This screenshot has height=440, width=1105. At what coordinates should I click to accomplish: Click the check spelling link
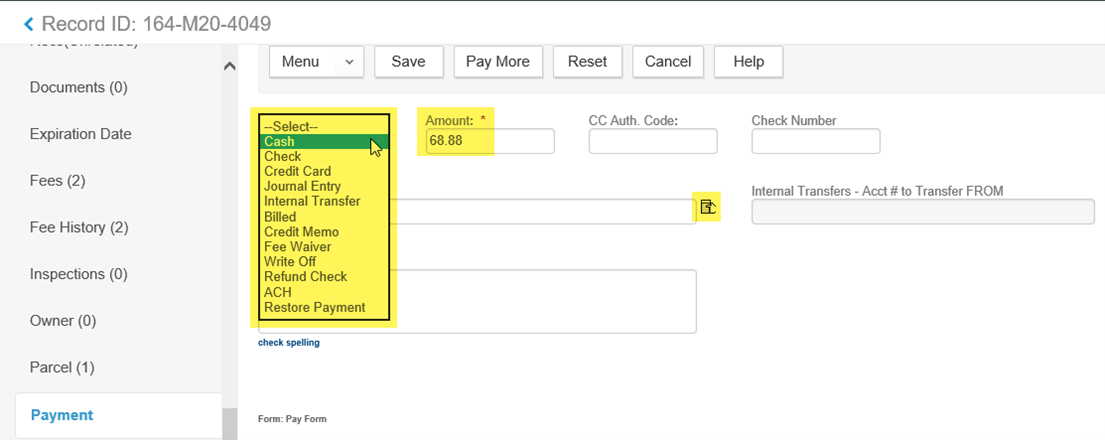click(x=288, y=343)
